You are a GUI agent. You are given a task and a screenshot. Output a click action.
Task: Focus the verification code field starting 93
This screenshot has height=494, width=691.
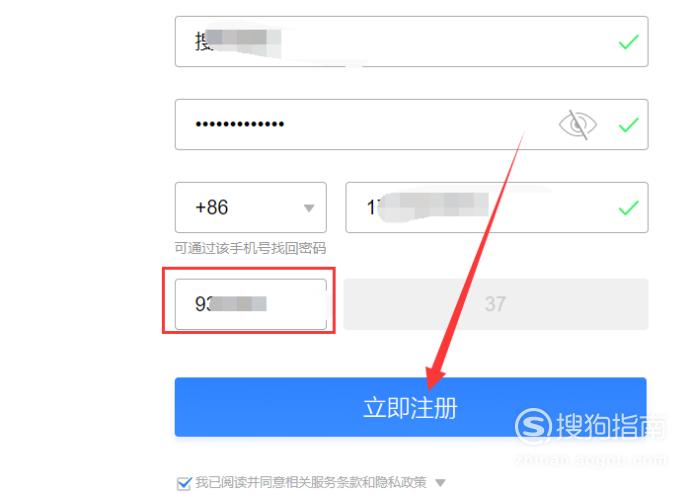[x=251, y=304]
